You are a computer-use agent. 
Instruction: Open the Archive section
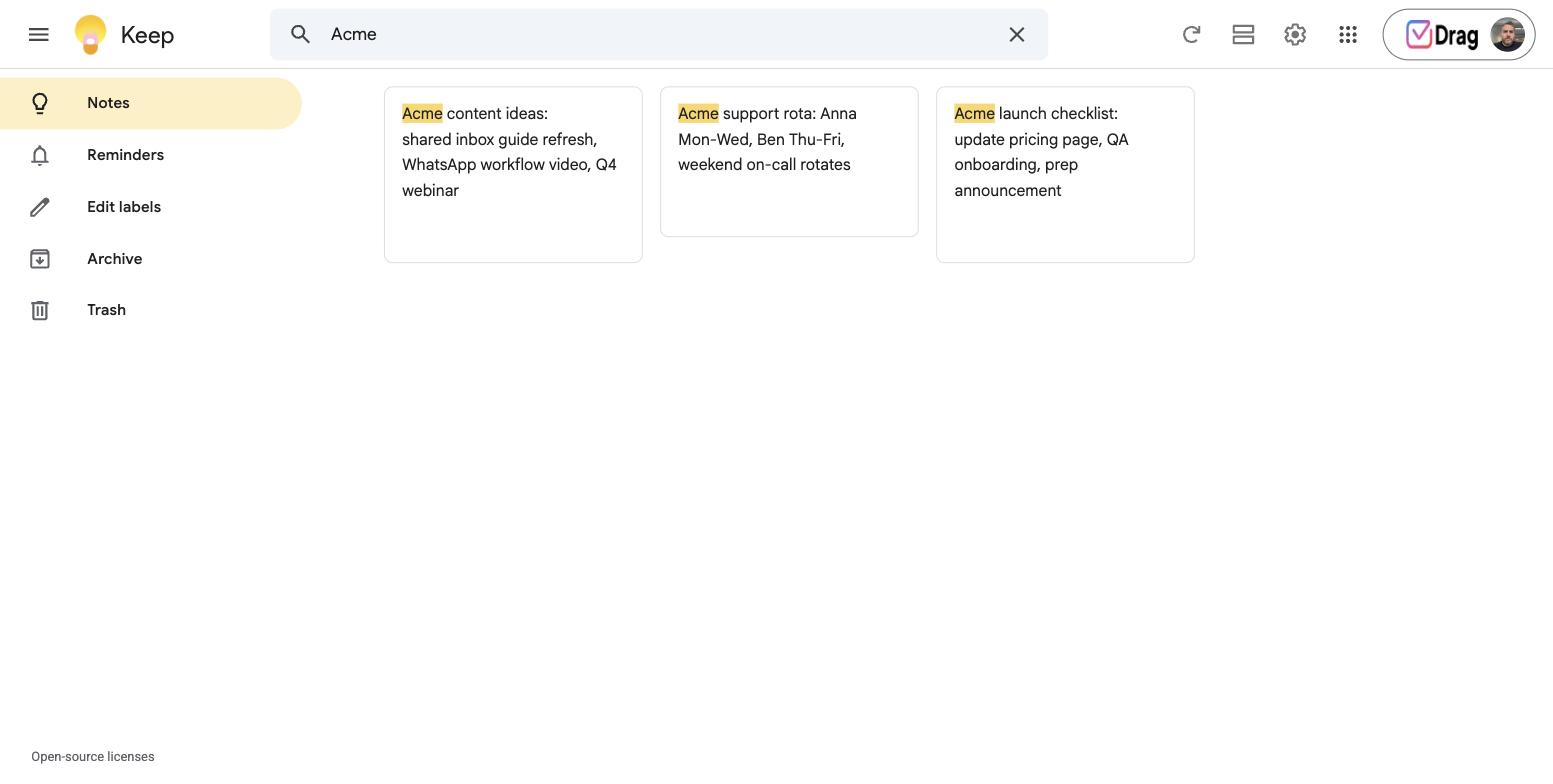151,259
